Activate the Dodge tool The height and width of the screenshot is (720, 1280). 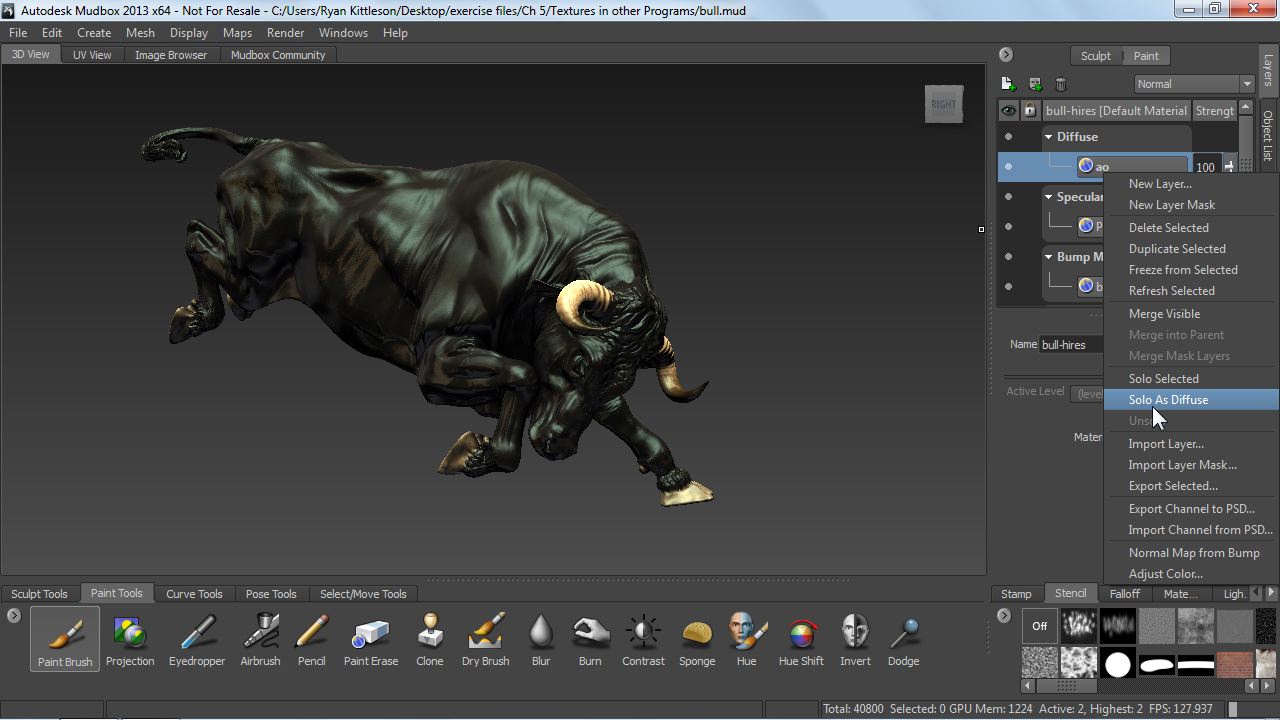click(x=903, y=640)
